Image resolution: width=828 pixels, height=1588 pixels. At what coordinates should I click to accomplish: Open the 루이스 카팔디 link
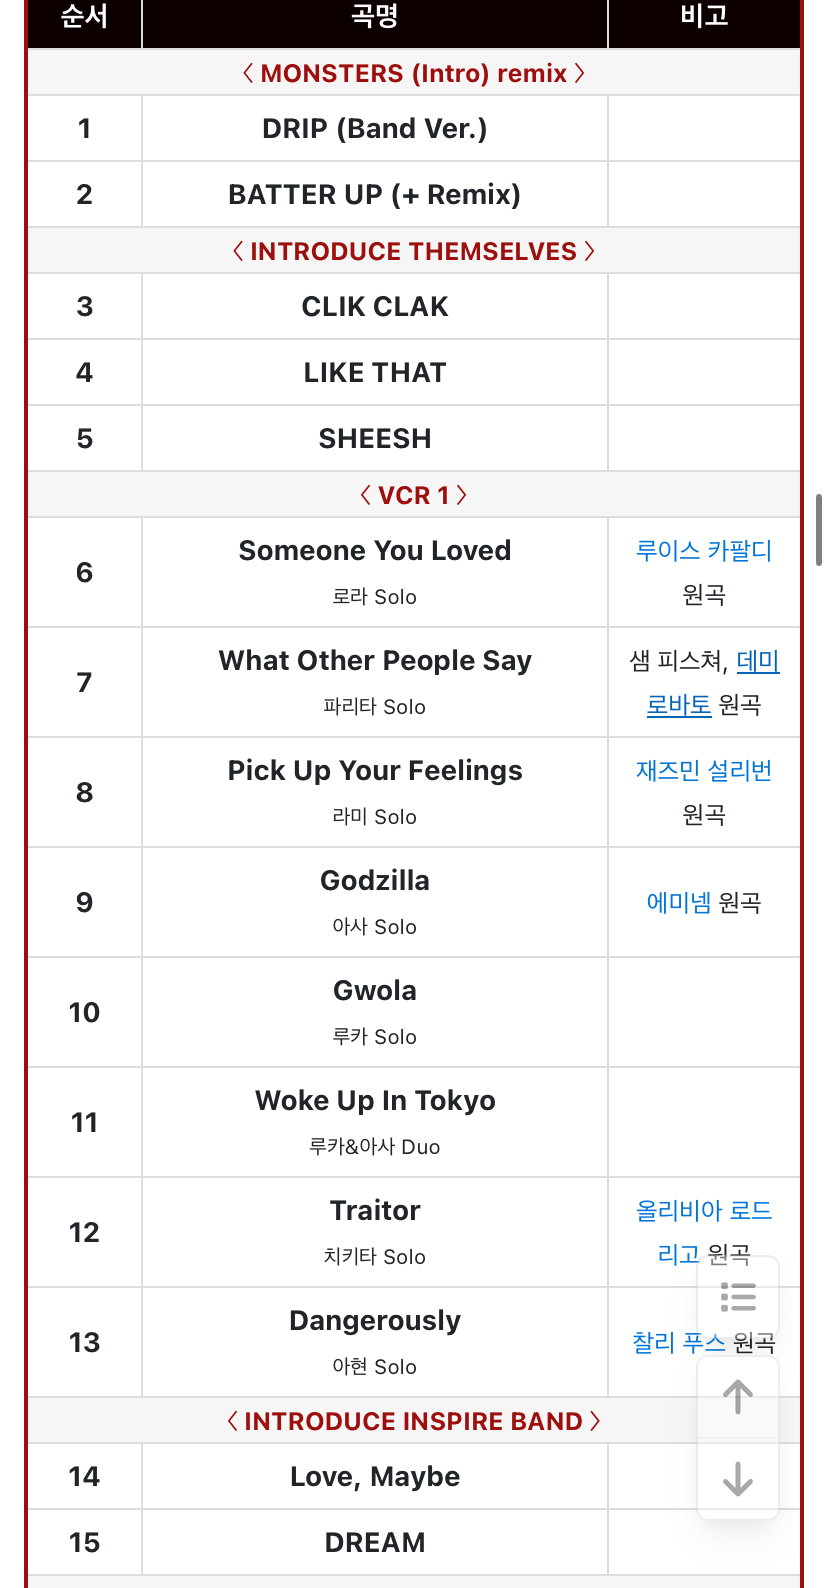pos(704,551)
